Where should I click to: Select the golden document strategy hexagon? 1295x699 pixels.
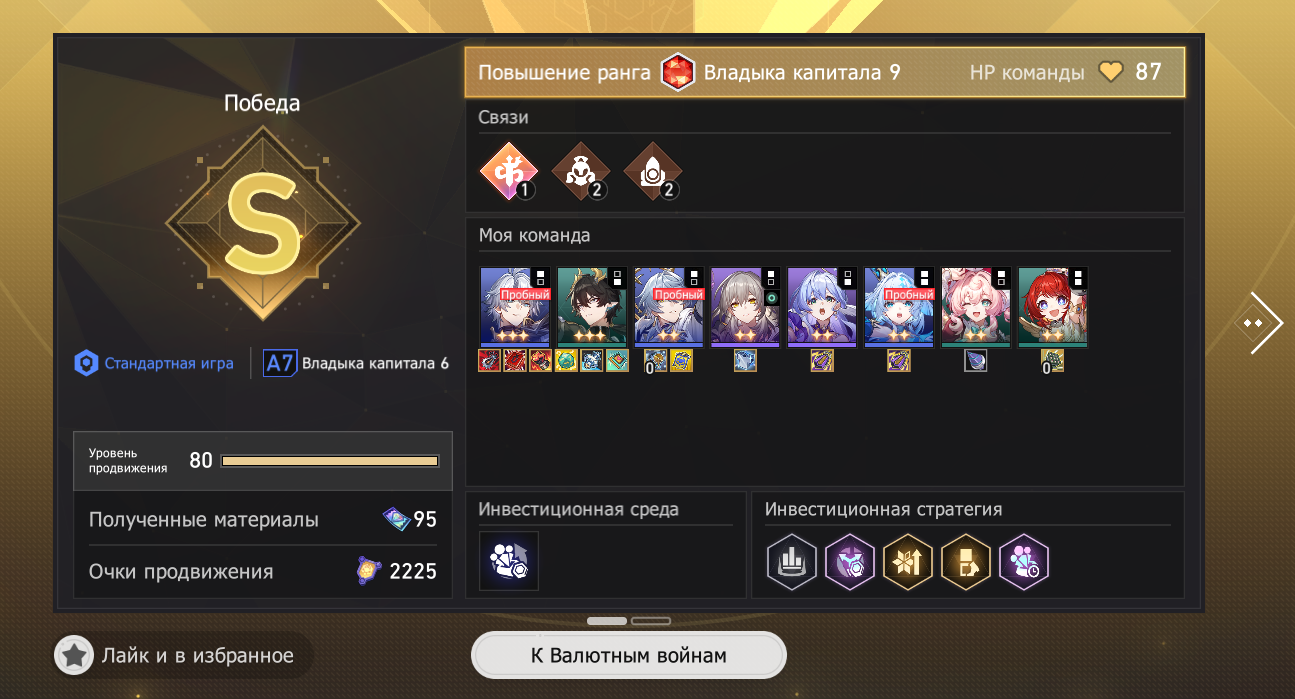tap(966, 561)
